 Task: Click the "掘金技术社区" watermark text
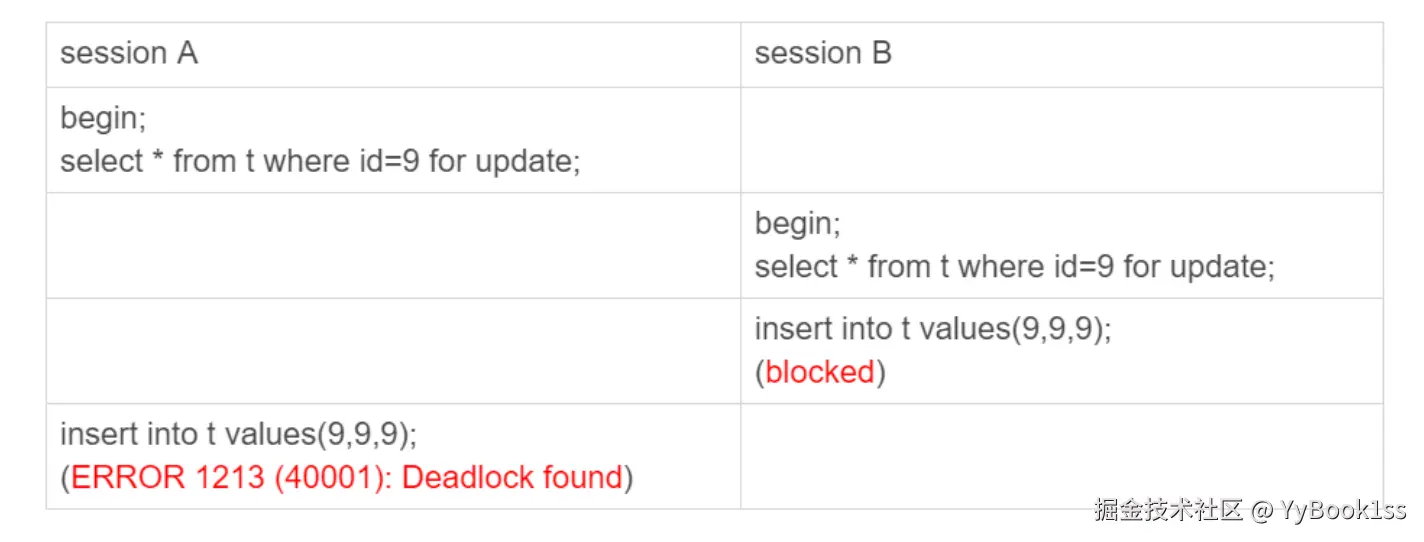pos(1168,510)
